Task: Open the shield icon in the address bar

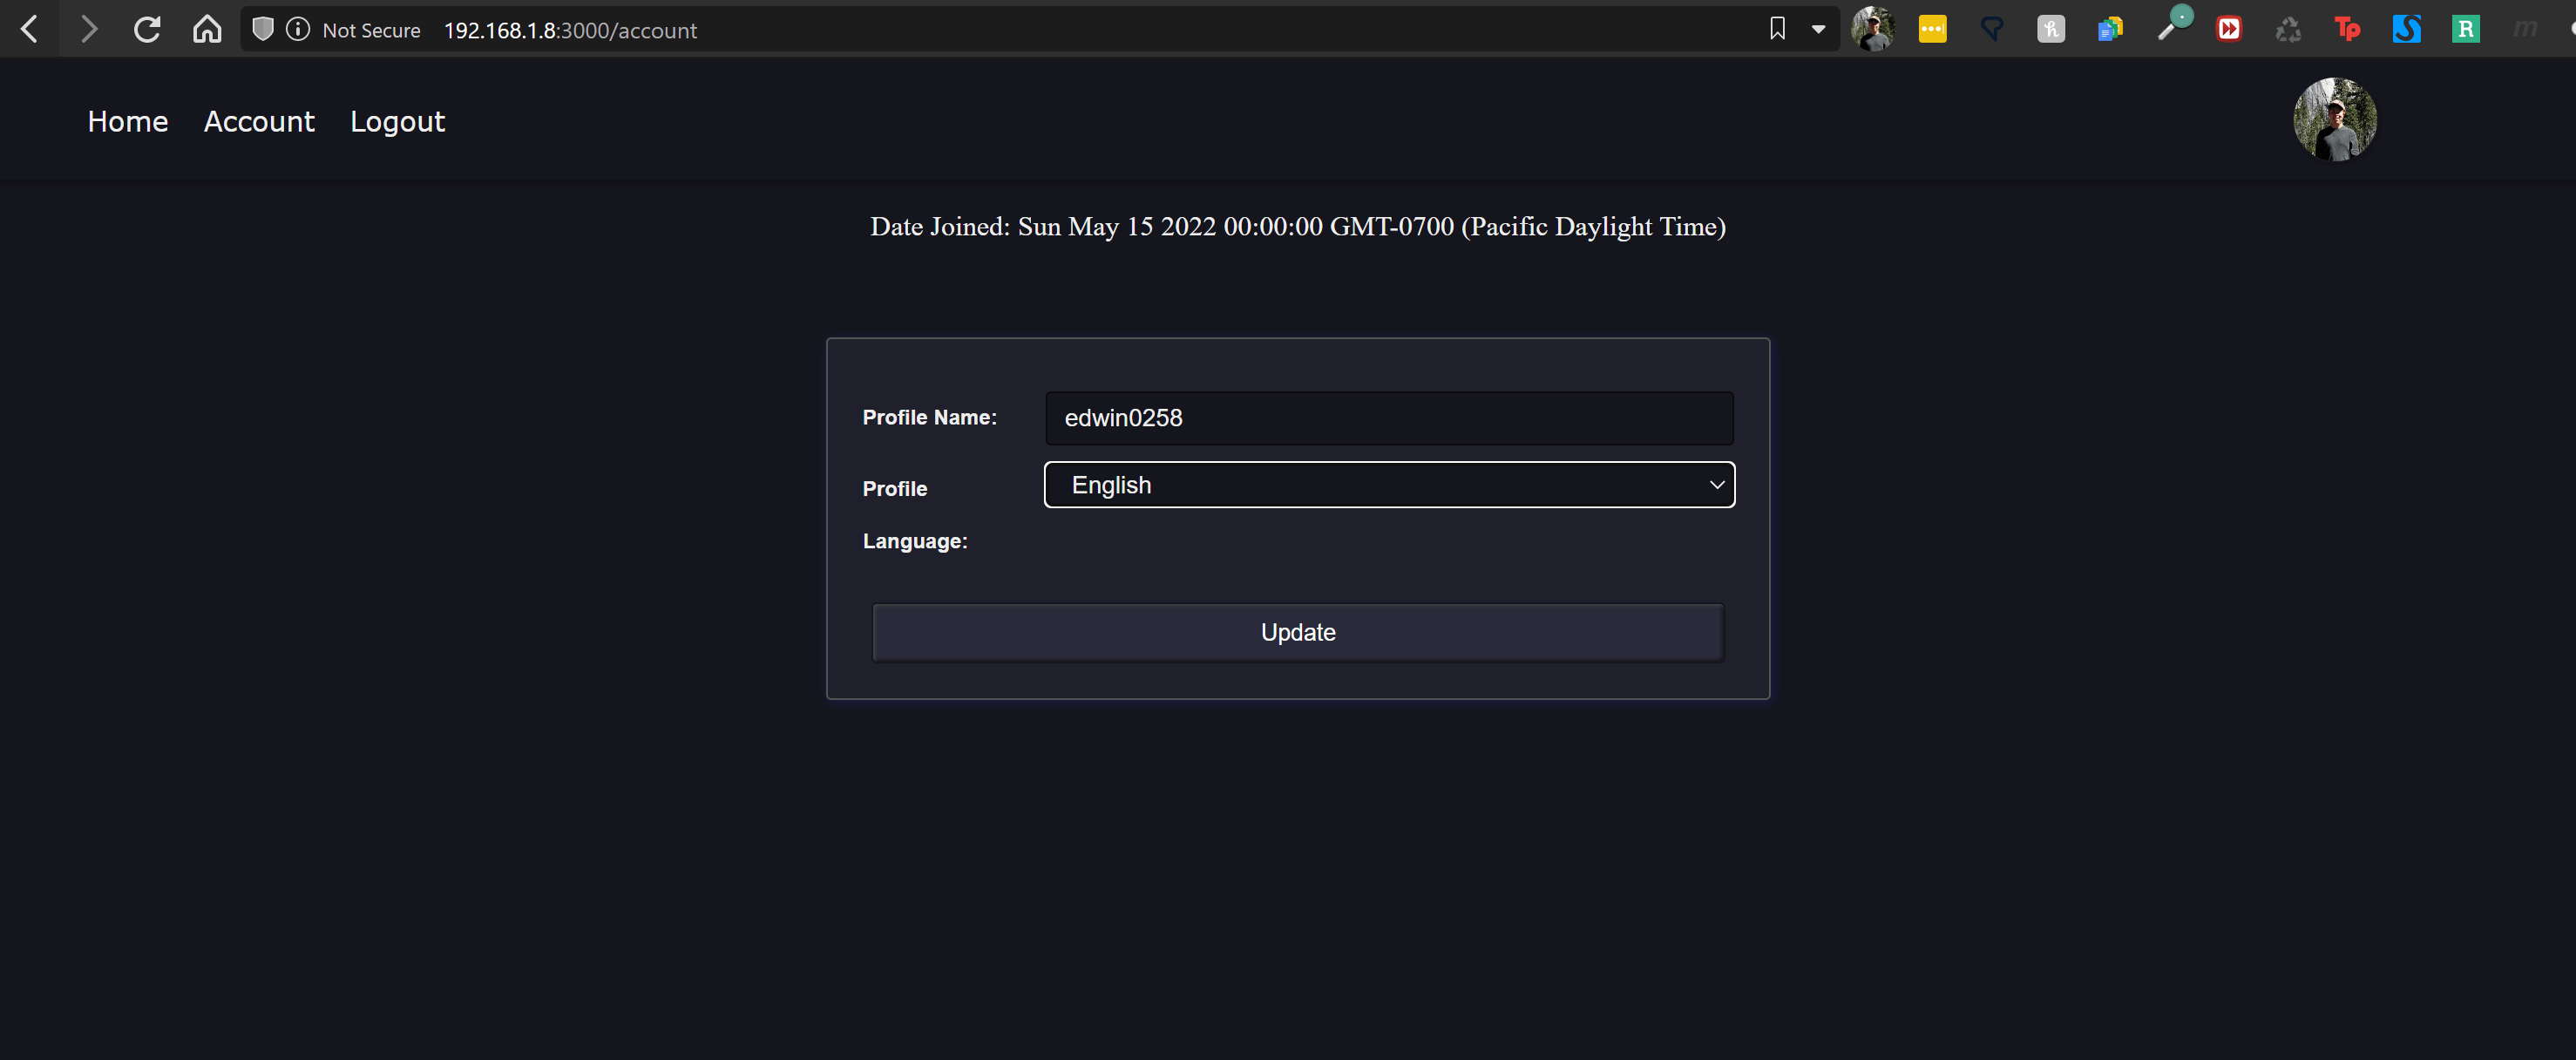Action: point(263,30)
